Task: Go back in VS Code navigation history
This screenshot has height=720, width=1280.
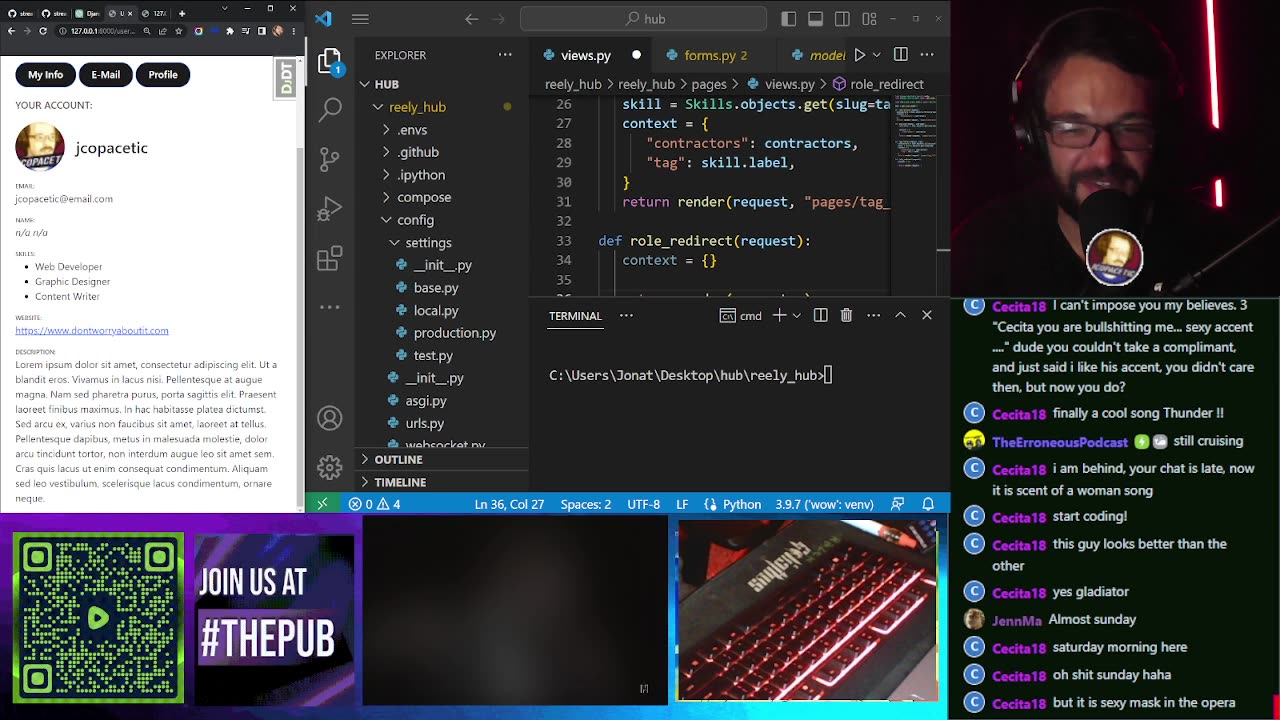Action: tap(472, 19)
